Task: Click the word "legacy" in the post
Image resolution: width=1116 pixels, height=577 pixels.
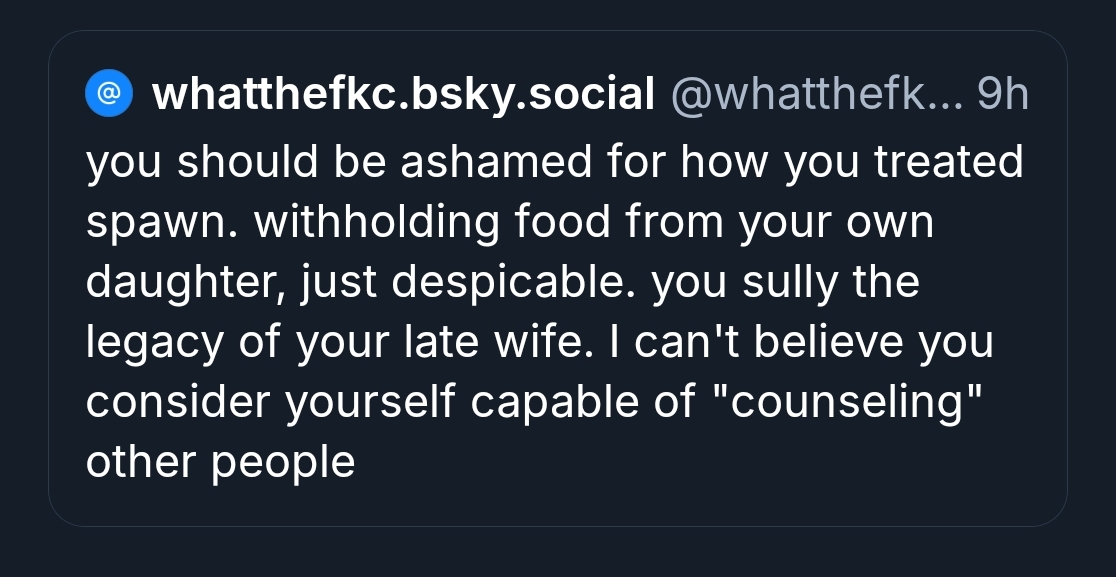Action: [x=154, y=343]
